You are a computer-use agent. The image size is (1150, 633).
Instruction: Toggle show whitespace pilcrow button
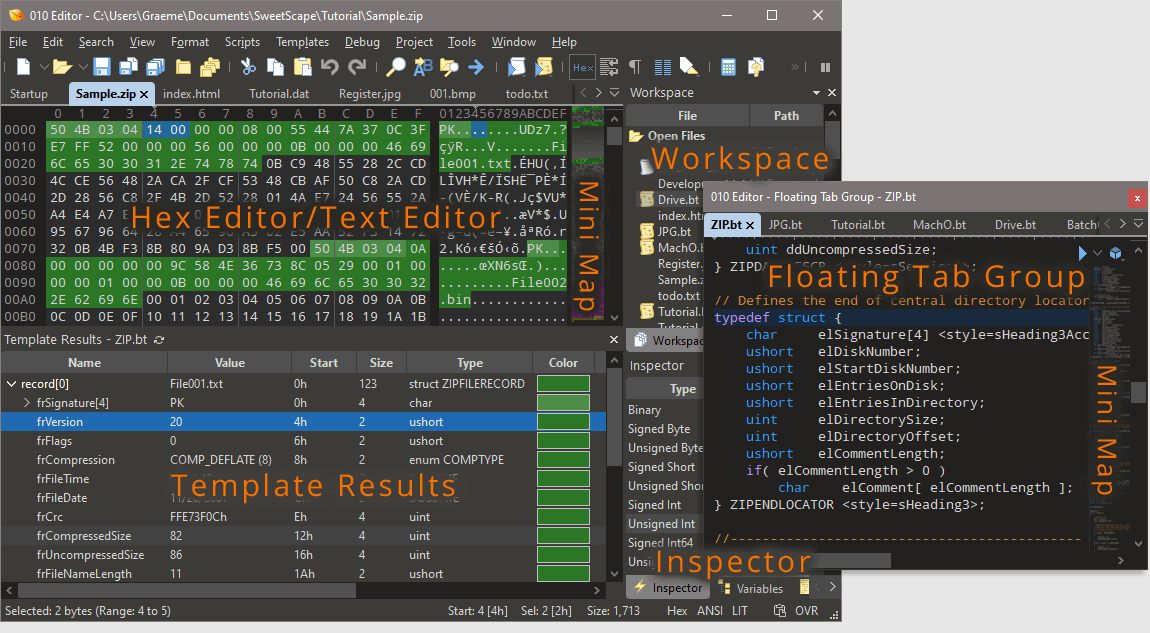(634, 67)
